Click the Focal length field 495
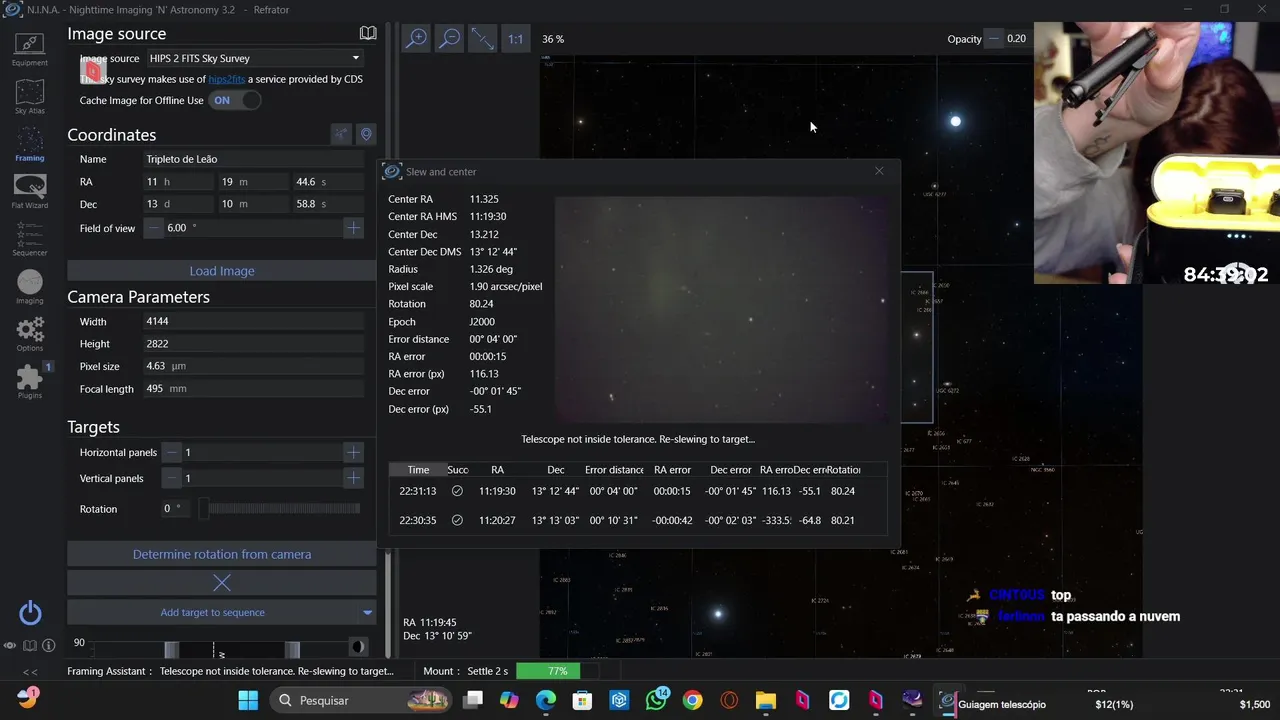The width and height of the screenshot is (1280, 720). pyautogui.click(x=254, y=389)
